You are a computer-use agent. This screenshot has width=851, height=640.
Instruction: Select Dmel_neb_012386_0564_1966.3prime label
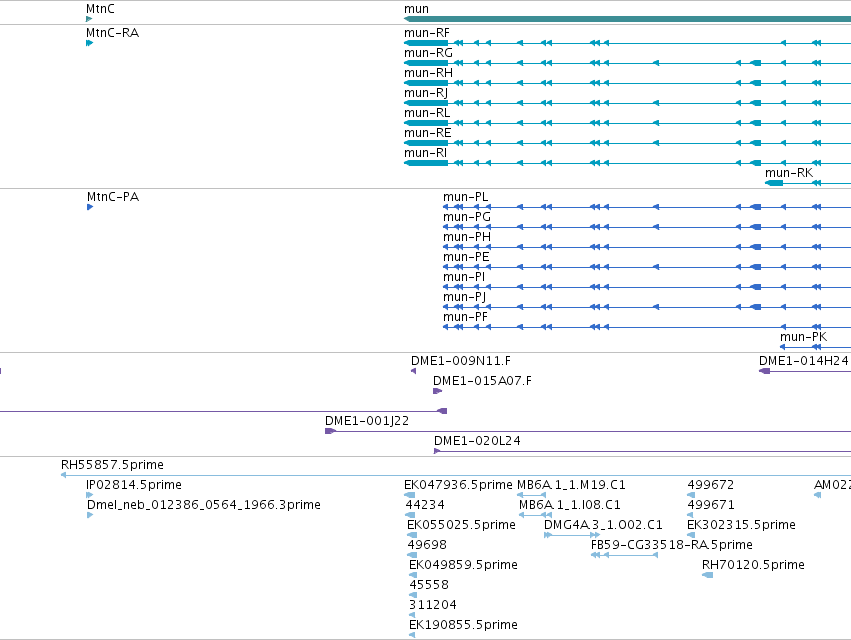click(204, 505)
